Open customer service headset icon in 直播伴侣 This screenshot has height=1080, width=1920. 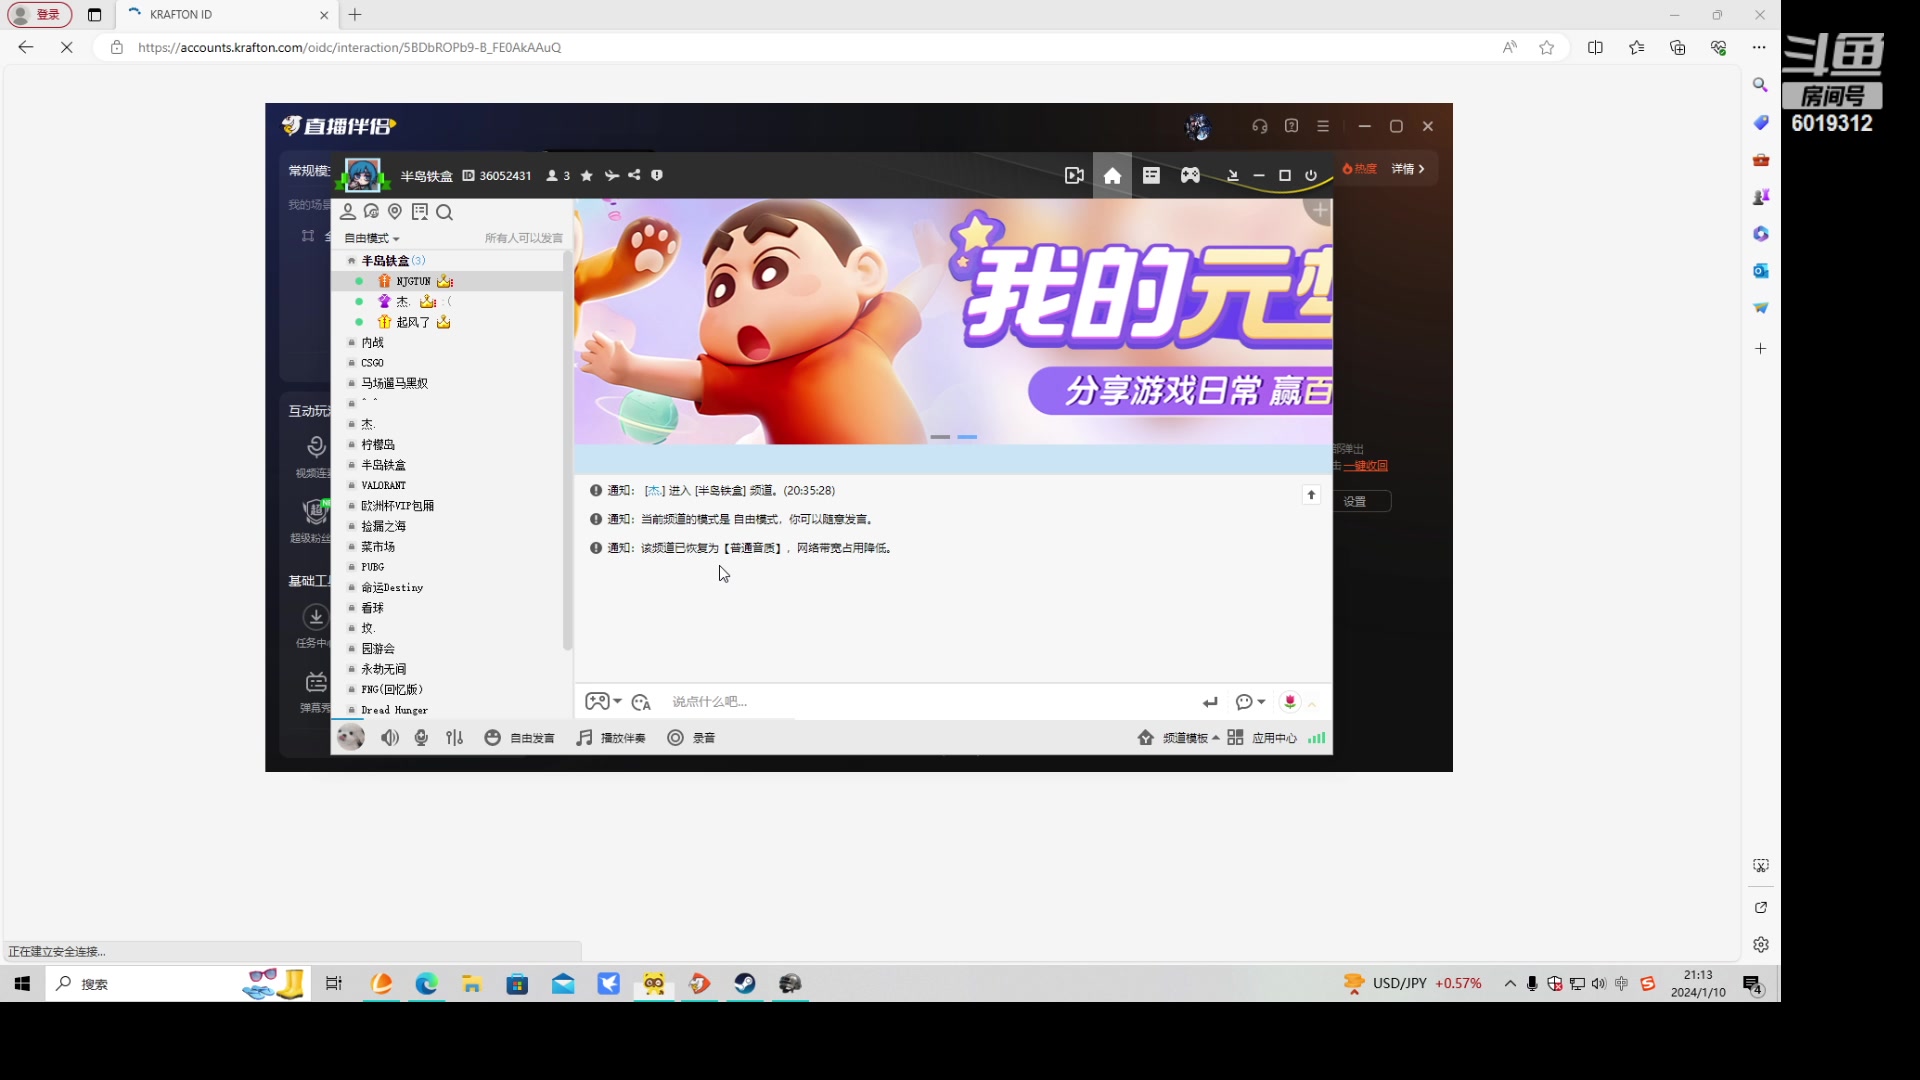(1260, 126)
